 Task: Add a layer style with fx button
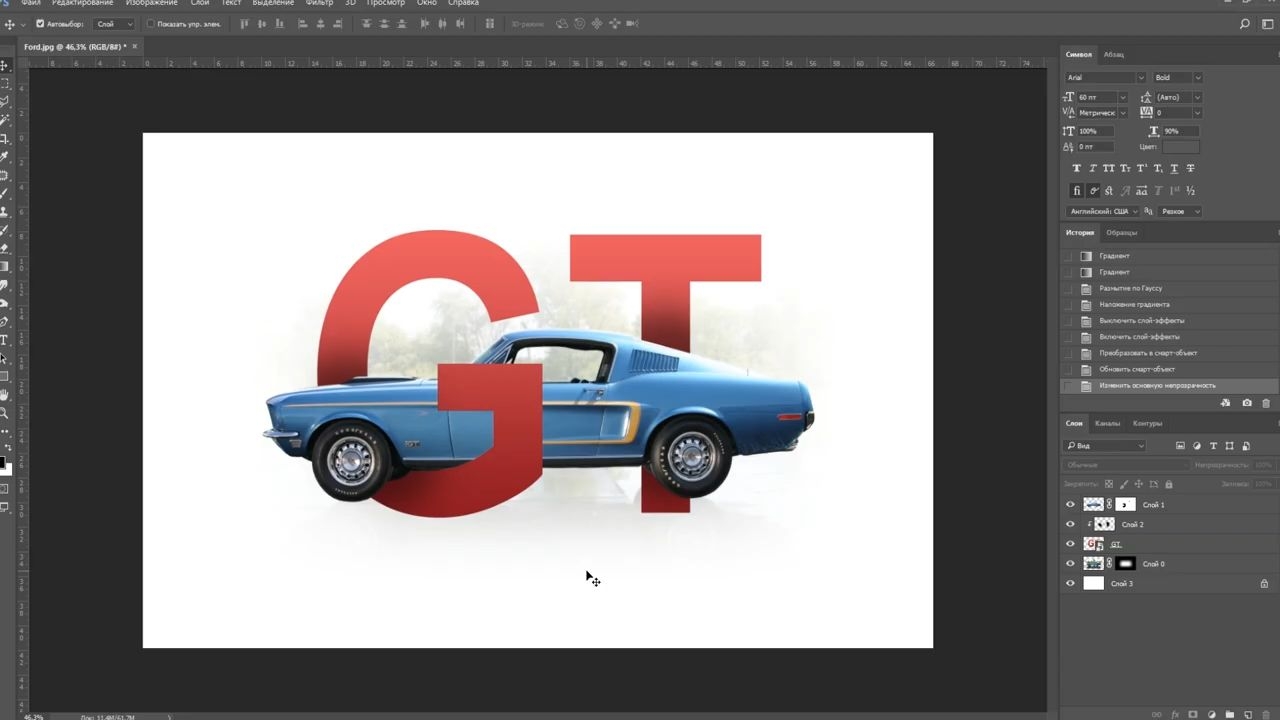pos(1175,714)
